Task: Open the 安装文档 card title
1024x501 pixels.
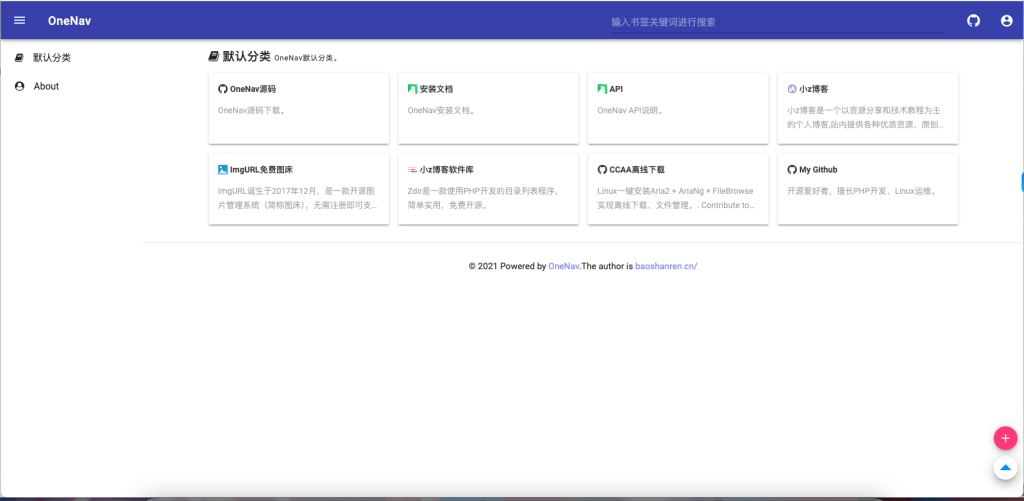Action: click(x=436, y=89)
